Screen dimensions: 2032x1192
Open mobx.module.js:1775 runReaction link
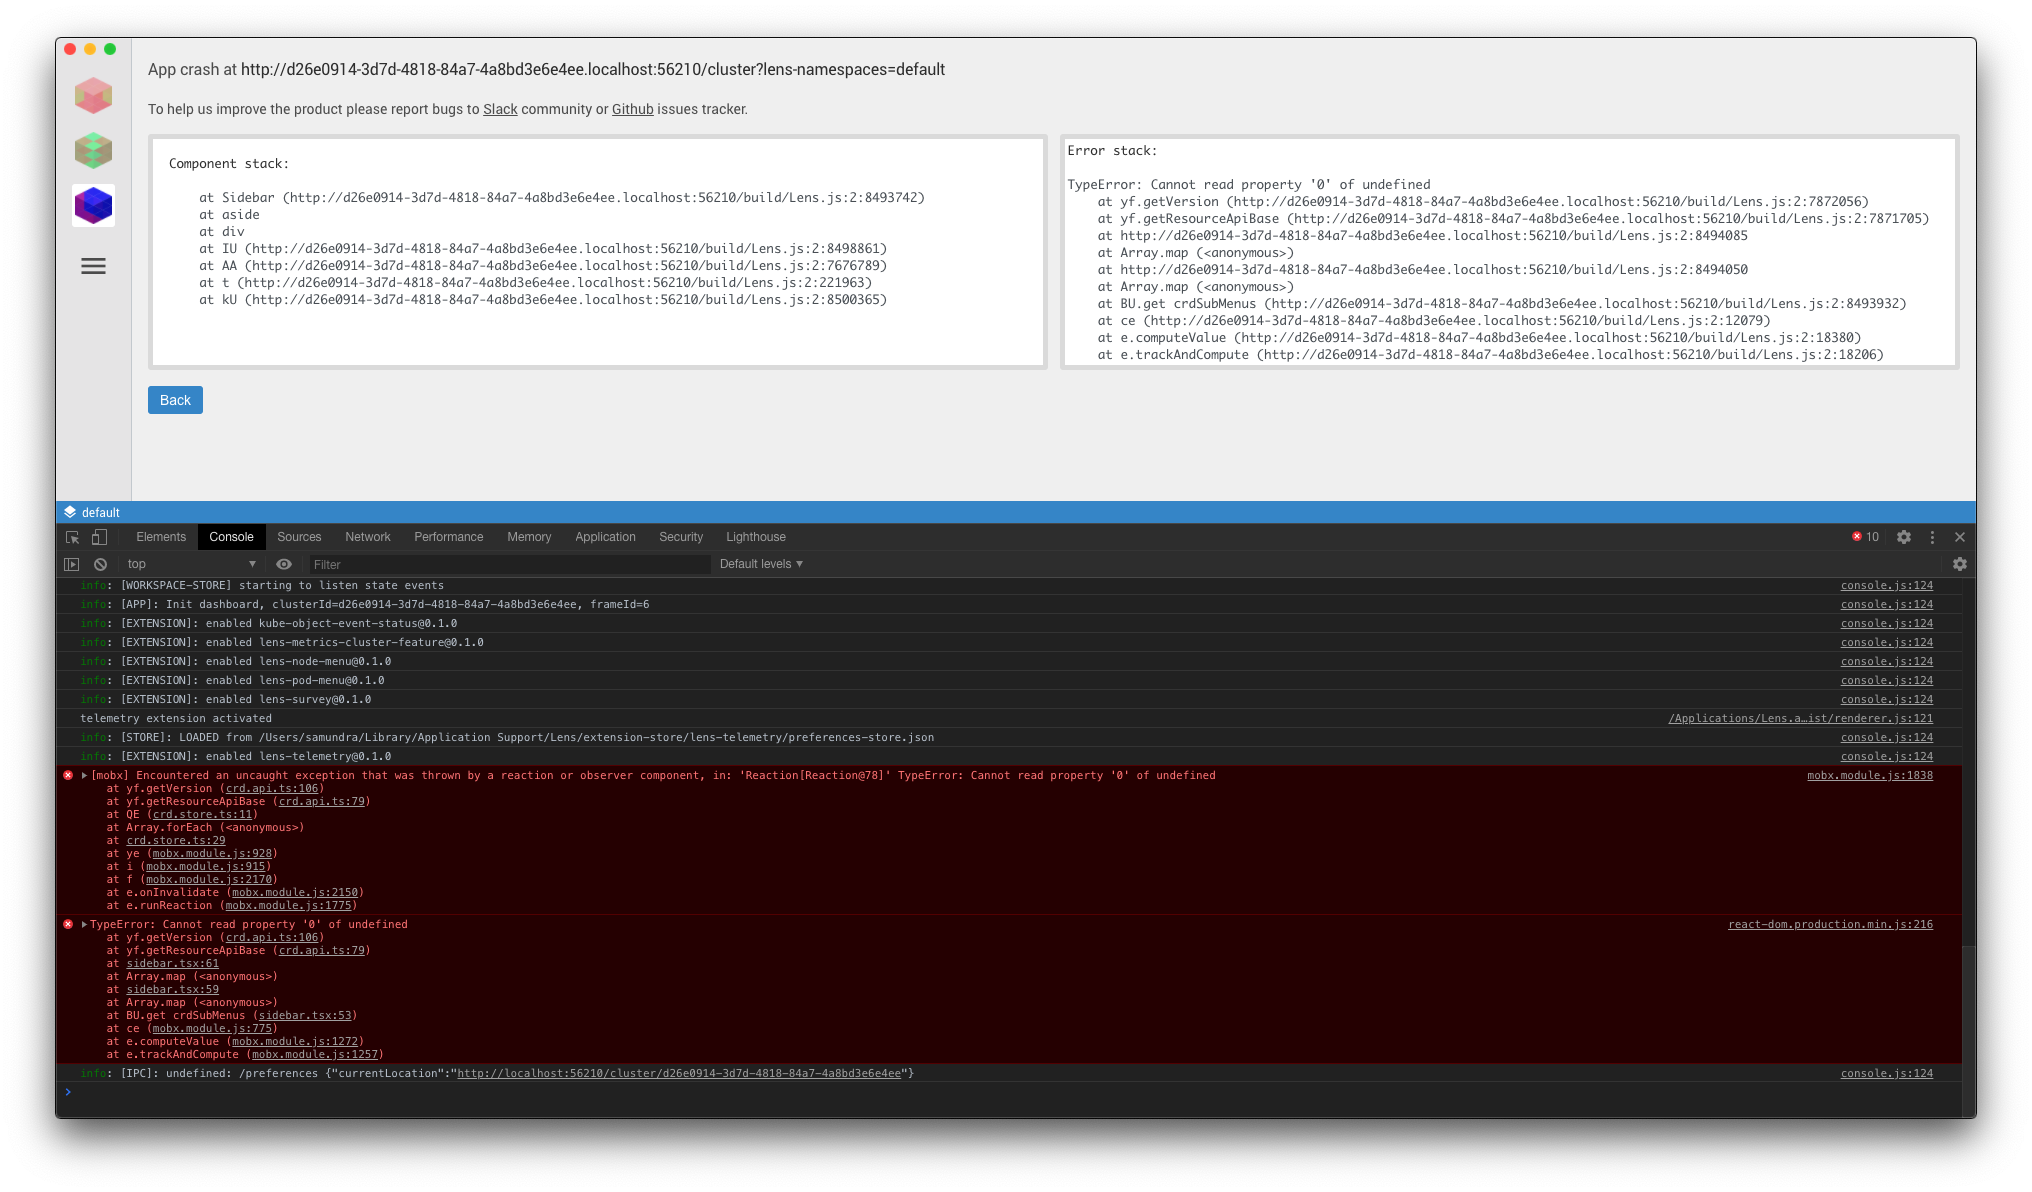click(288, 905)
